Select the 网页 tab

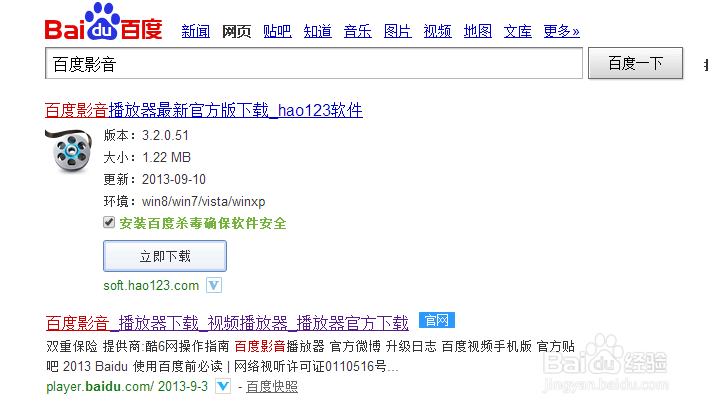click(237, 31)
